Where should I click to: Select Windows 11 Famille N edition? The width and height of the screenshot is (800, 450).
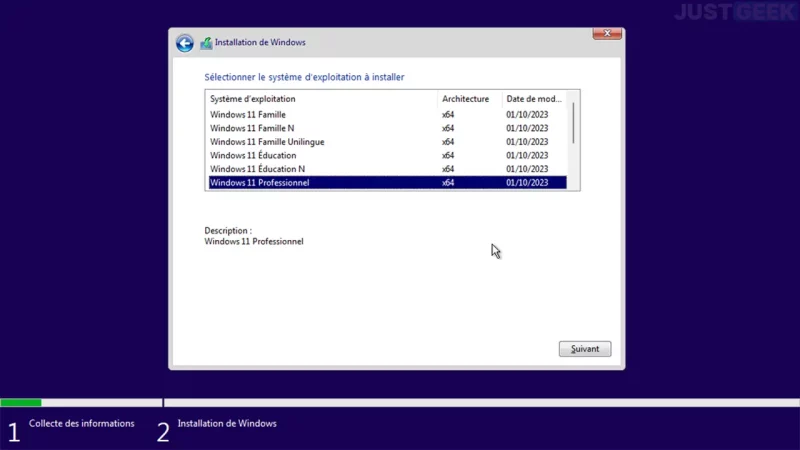[387, 128]
